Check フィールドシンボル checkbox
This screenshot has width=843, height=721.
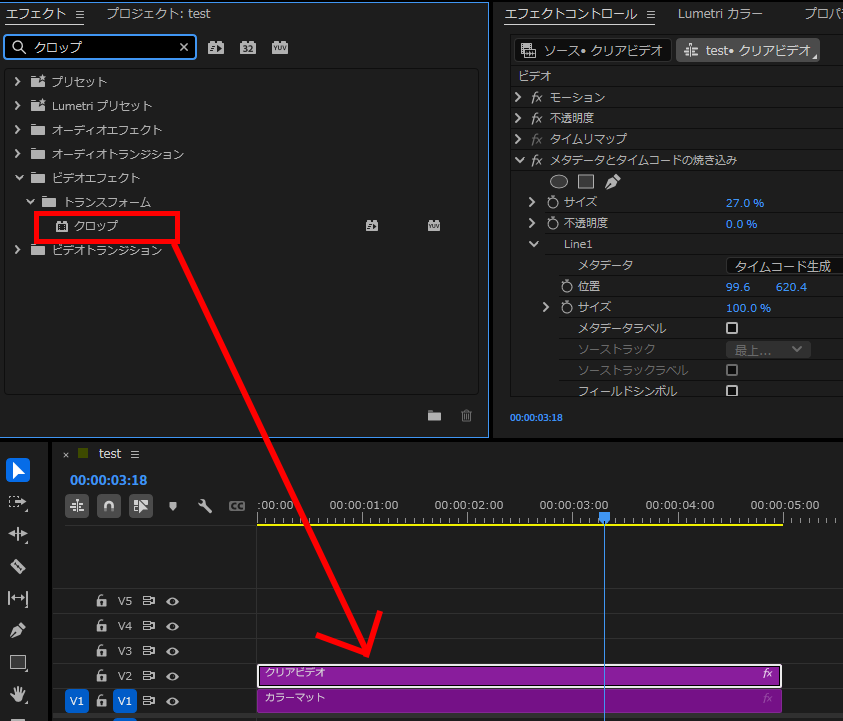(x=732, y=391)
